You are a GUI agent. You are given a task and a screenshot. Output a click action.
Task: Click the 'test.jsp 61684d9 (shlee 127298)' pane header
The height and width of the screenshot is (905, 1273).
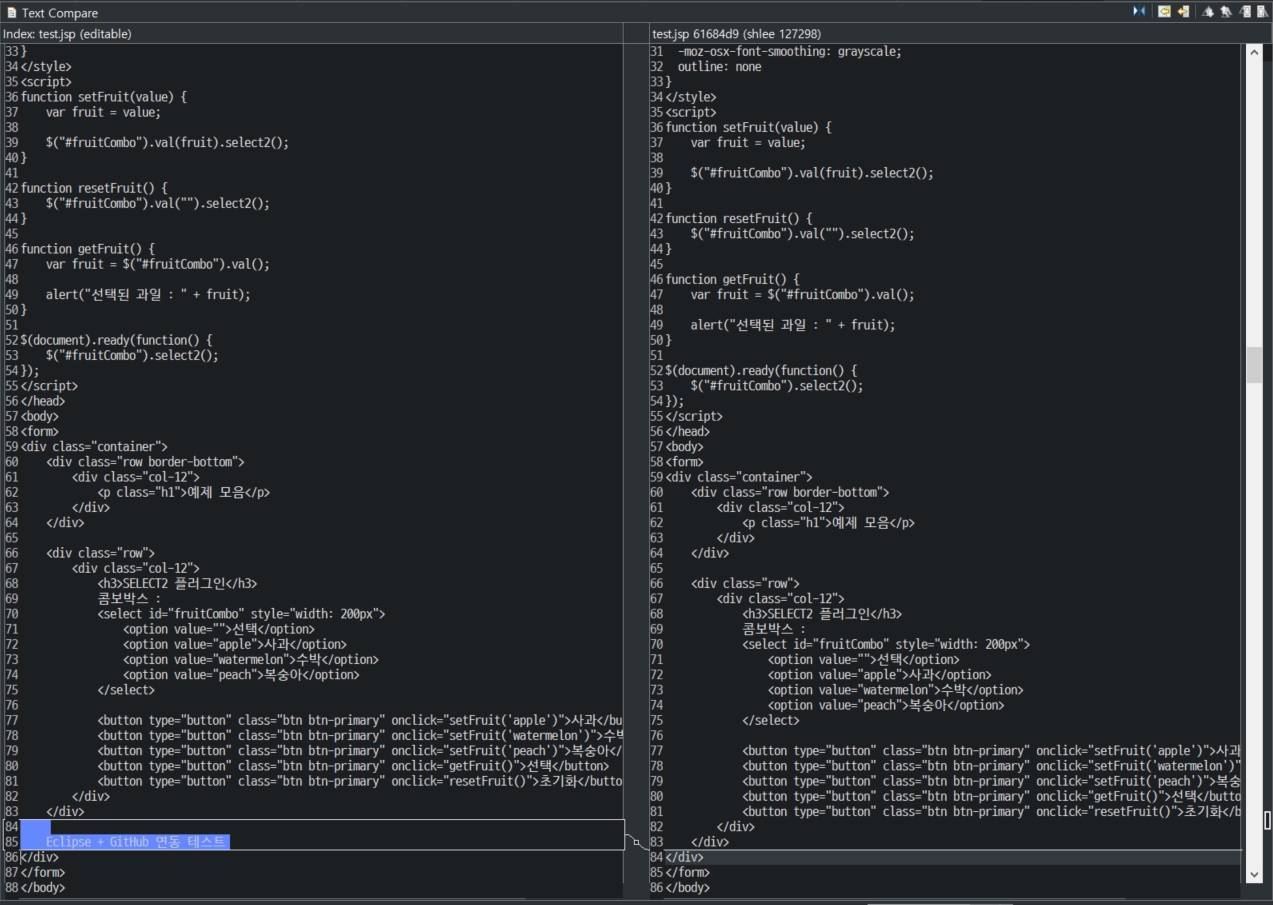[736, 34]
